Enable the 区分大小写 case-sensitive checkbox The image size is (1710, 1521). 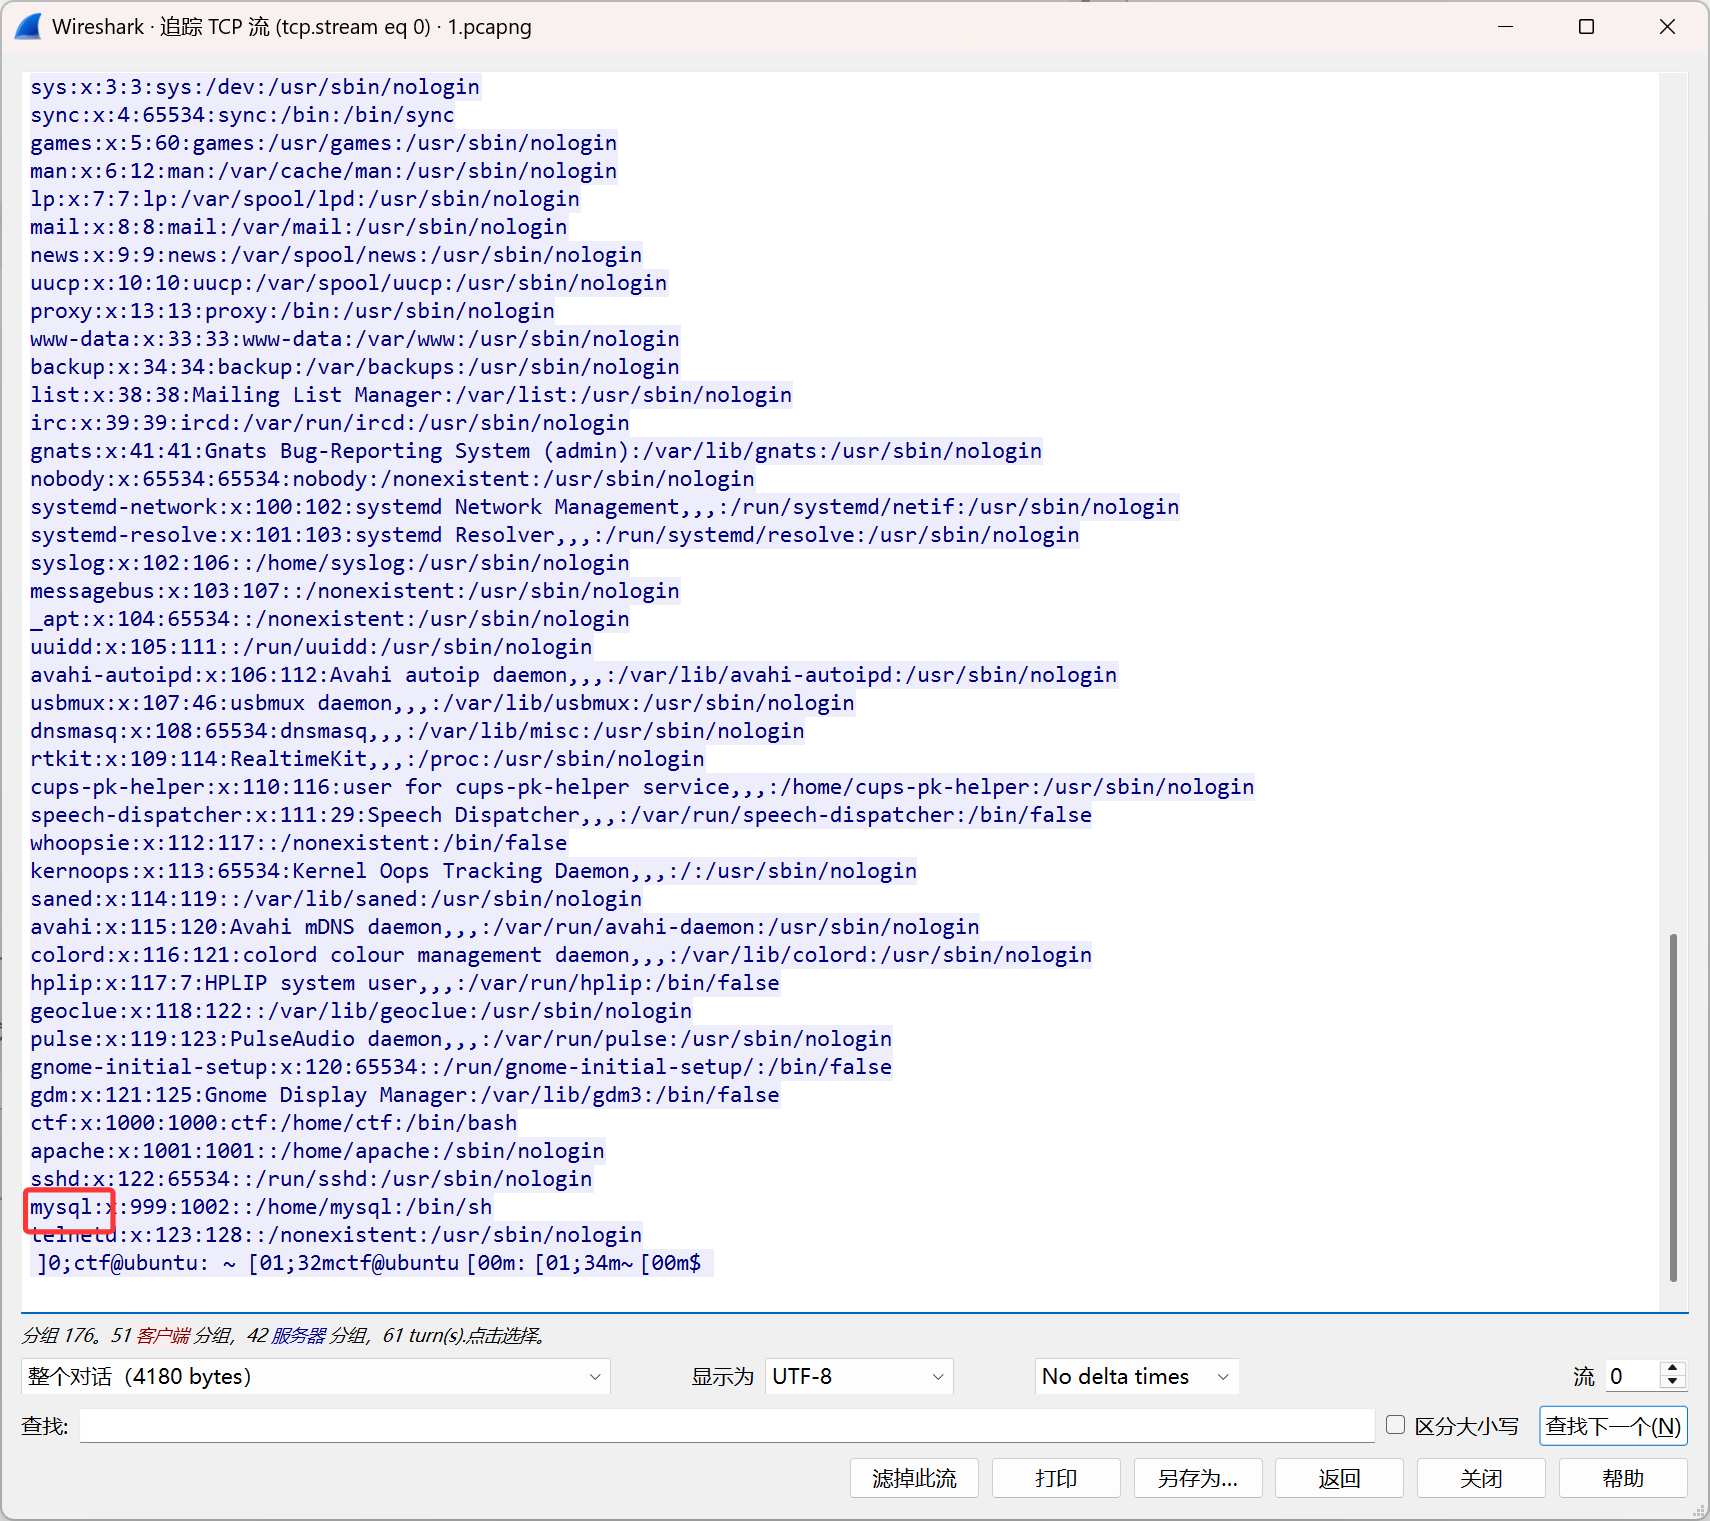tap(1396, 1425)
